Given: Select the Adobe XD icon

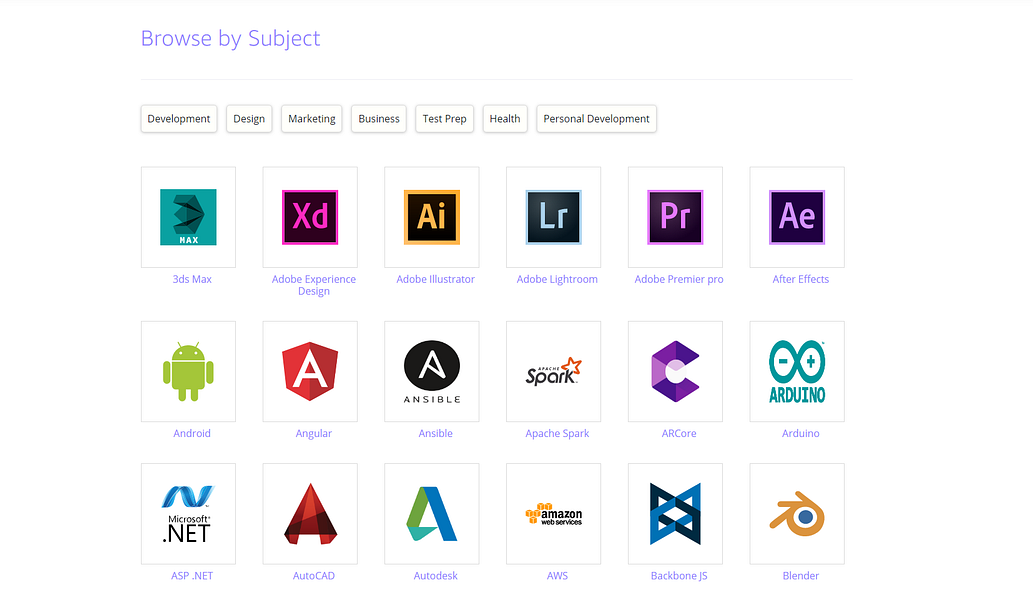Looking at the screenshot, I should 310,217.
